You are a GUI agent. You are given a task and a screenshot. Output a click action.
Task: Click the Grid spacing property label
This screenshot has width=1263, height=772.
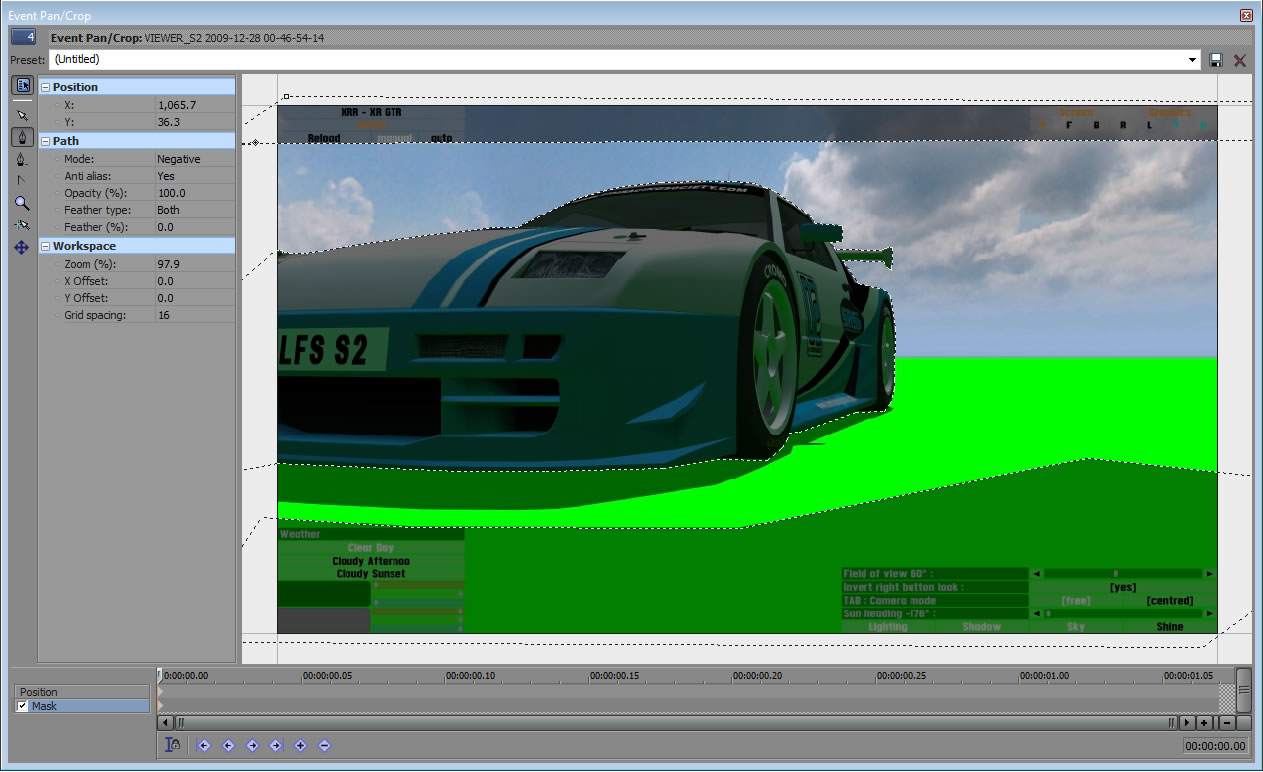(95, 315)
